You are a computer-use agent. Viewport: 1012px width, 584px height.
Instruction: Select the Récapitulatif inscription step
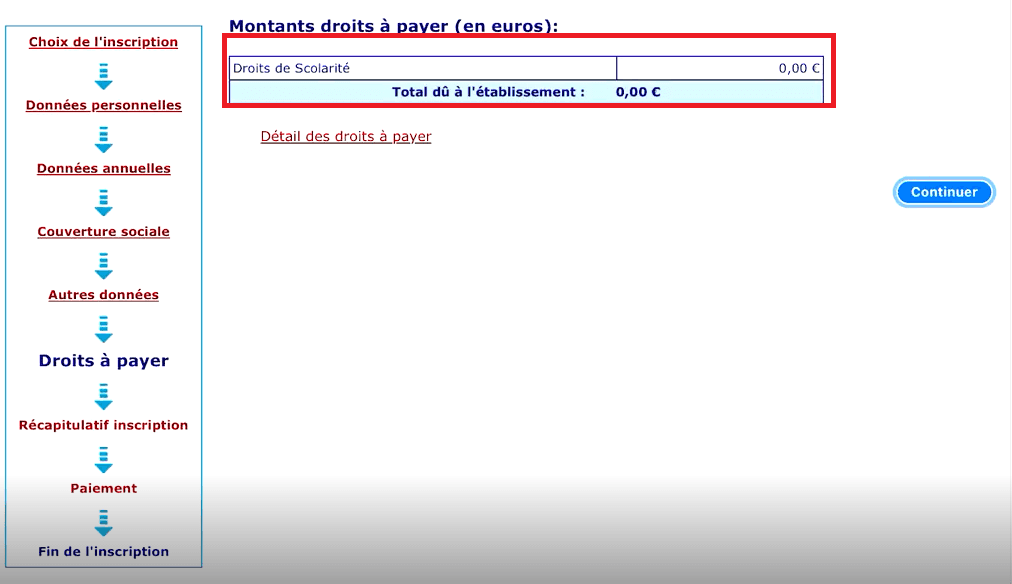pos(103,424)
